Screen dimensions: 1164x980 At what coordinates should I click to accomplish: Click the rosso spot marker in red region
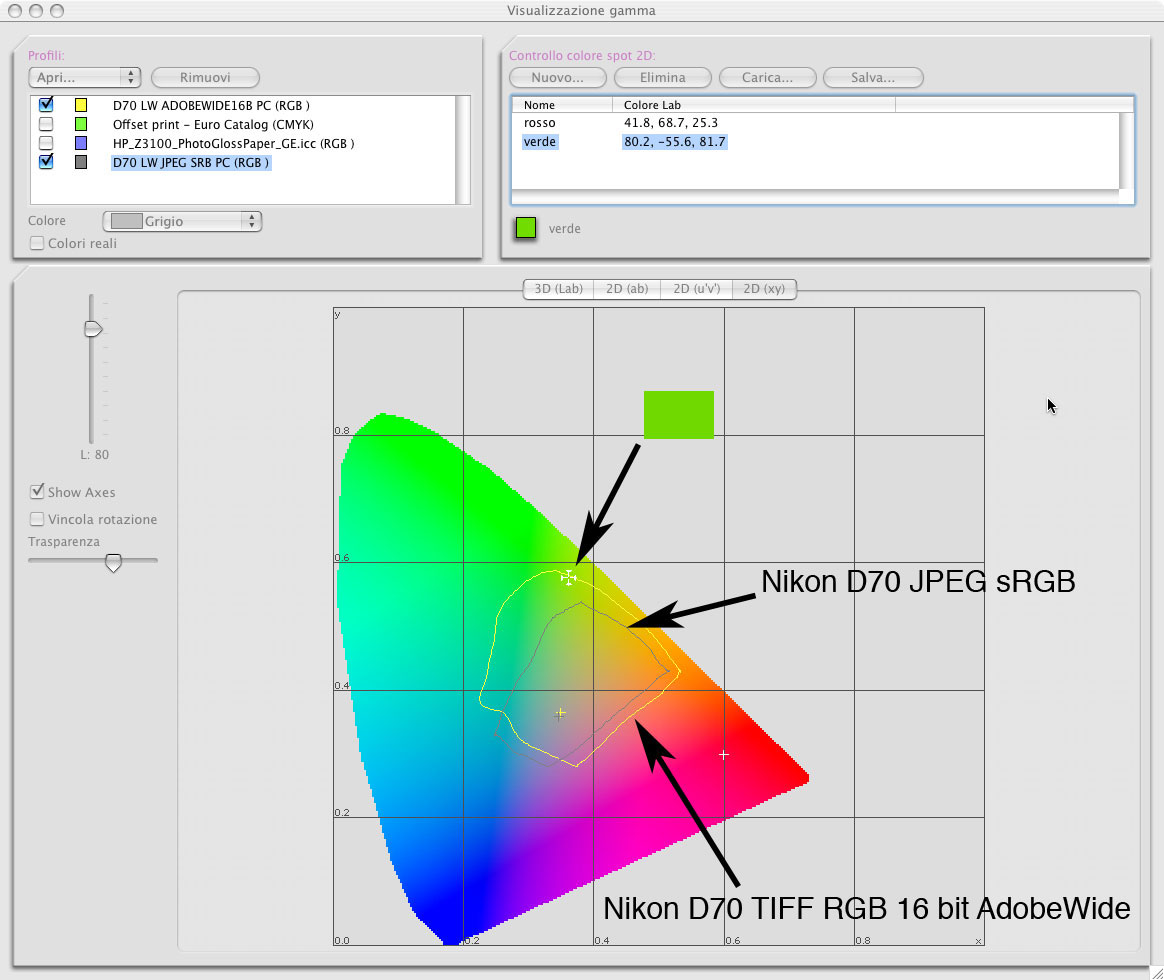pos(724,754)
